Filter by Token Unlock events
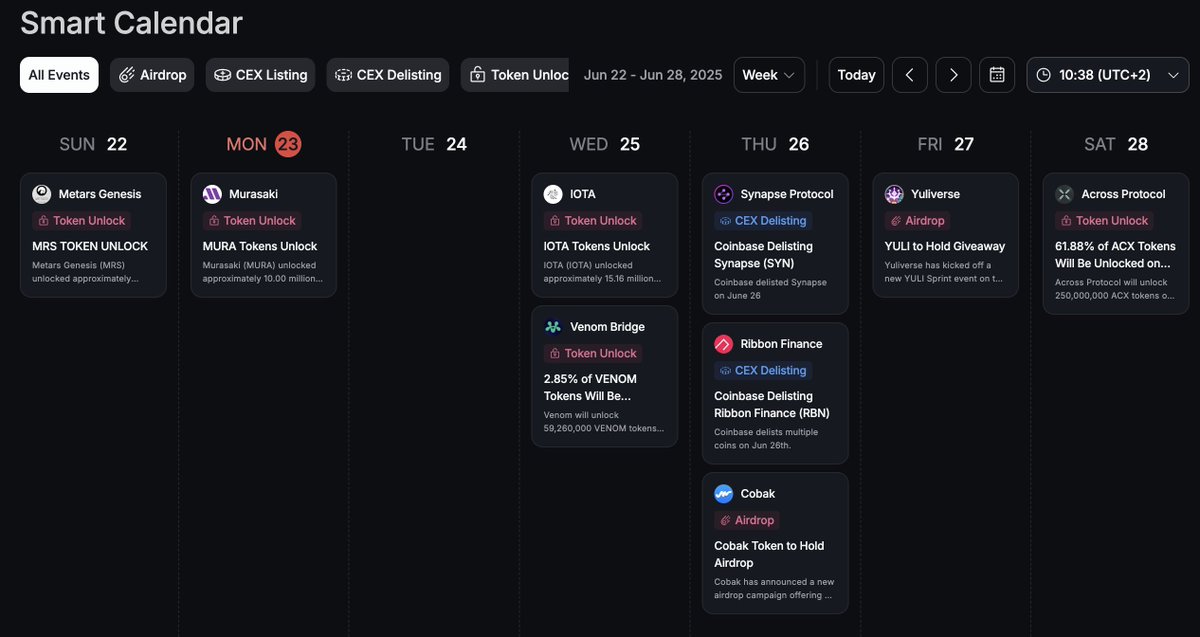The width and height of the screenshot is (1200, 637). click(515, 75)
